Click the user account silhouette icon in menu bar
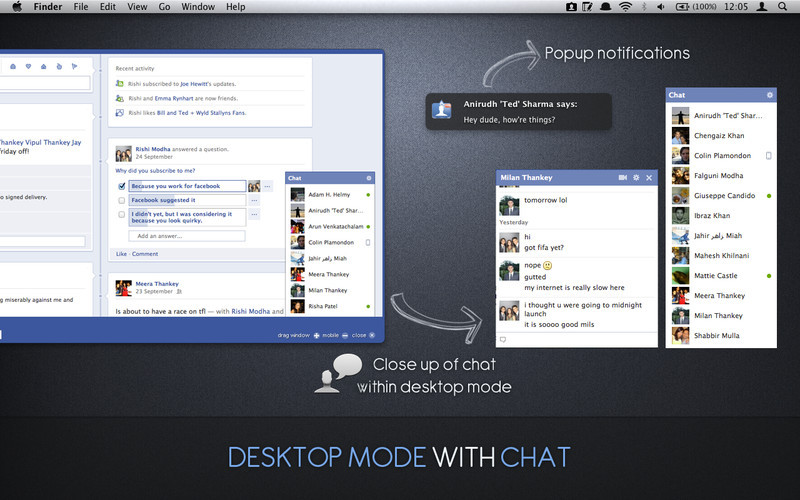Viewport: 800px width, 500px height. [762, 7]
